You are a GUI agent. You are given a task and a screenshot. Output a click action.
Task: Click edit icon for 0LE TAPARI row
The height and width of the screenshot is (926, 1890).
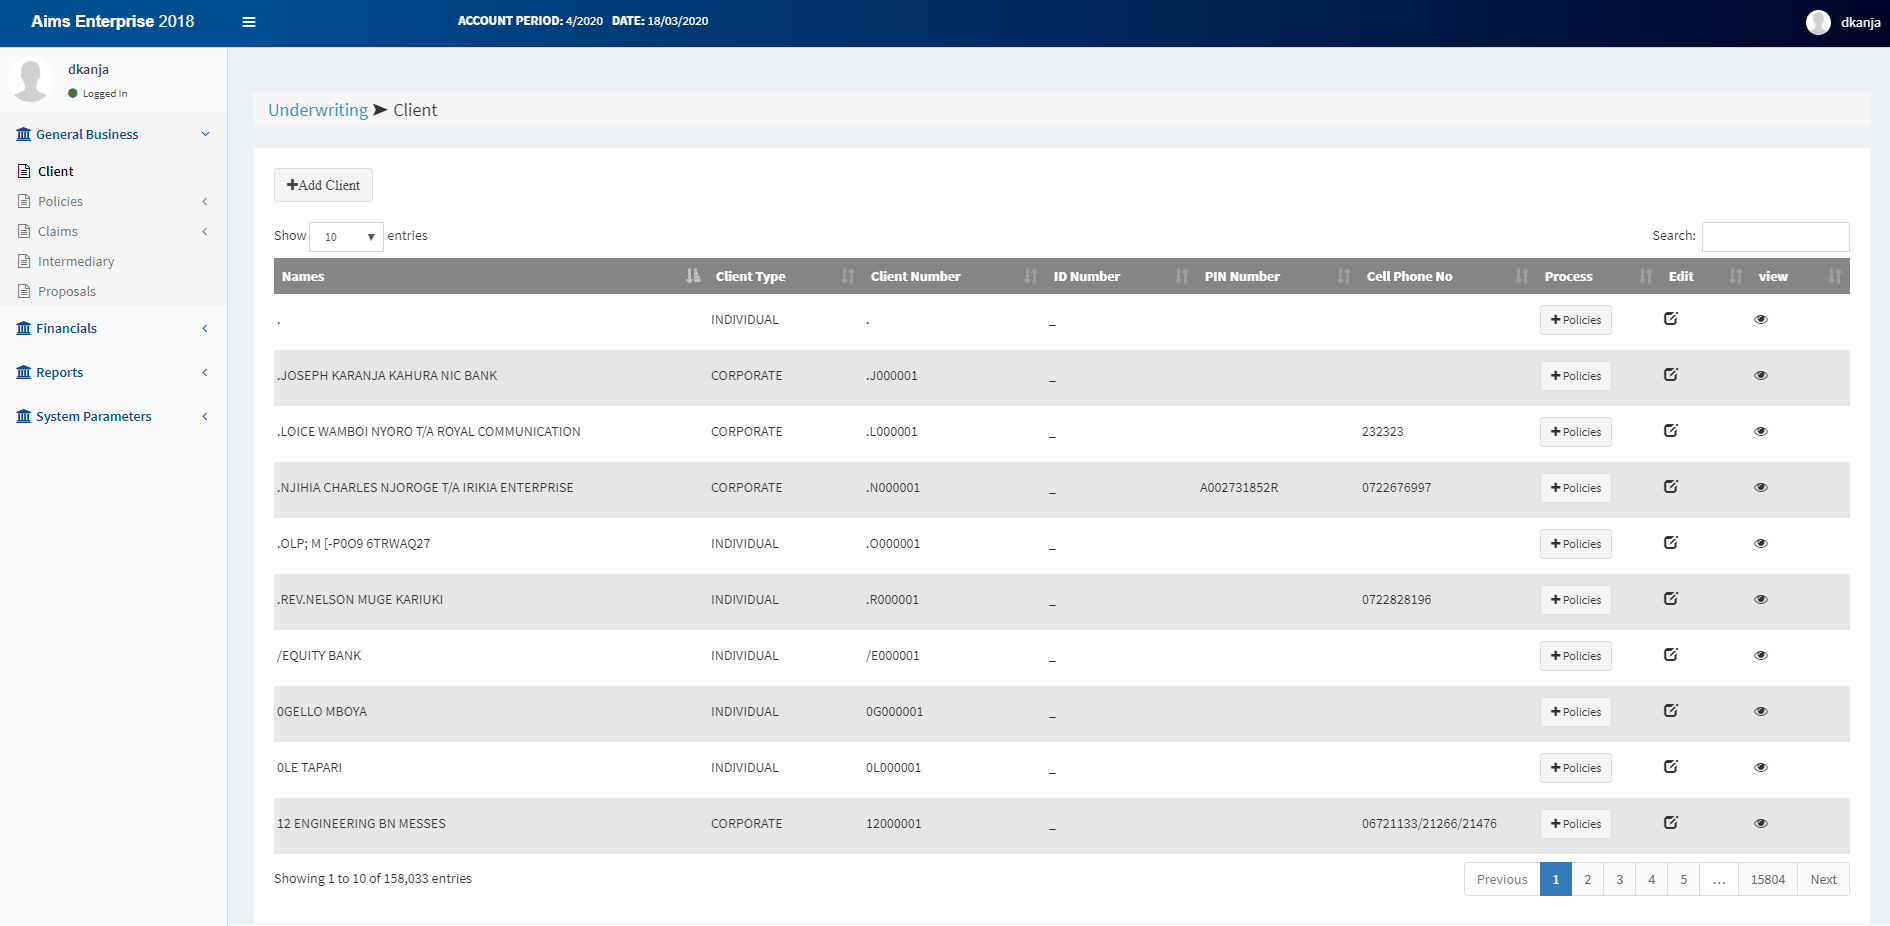(1670, 767)
